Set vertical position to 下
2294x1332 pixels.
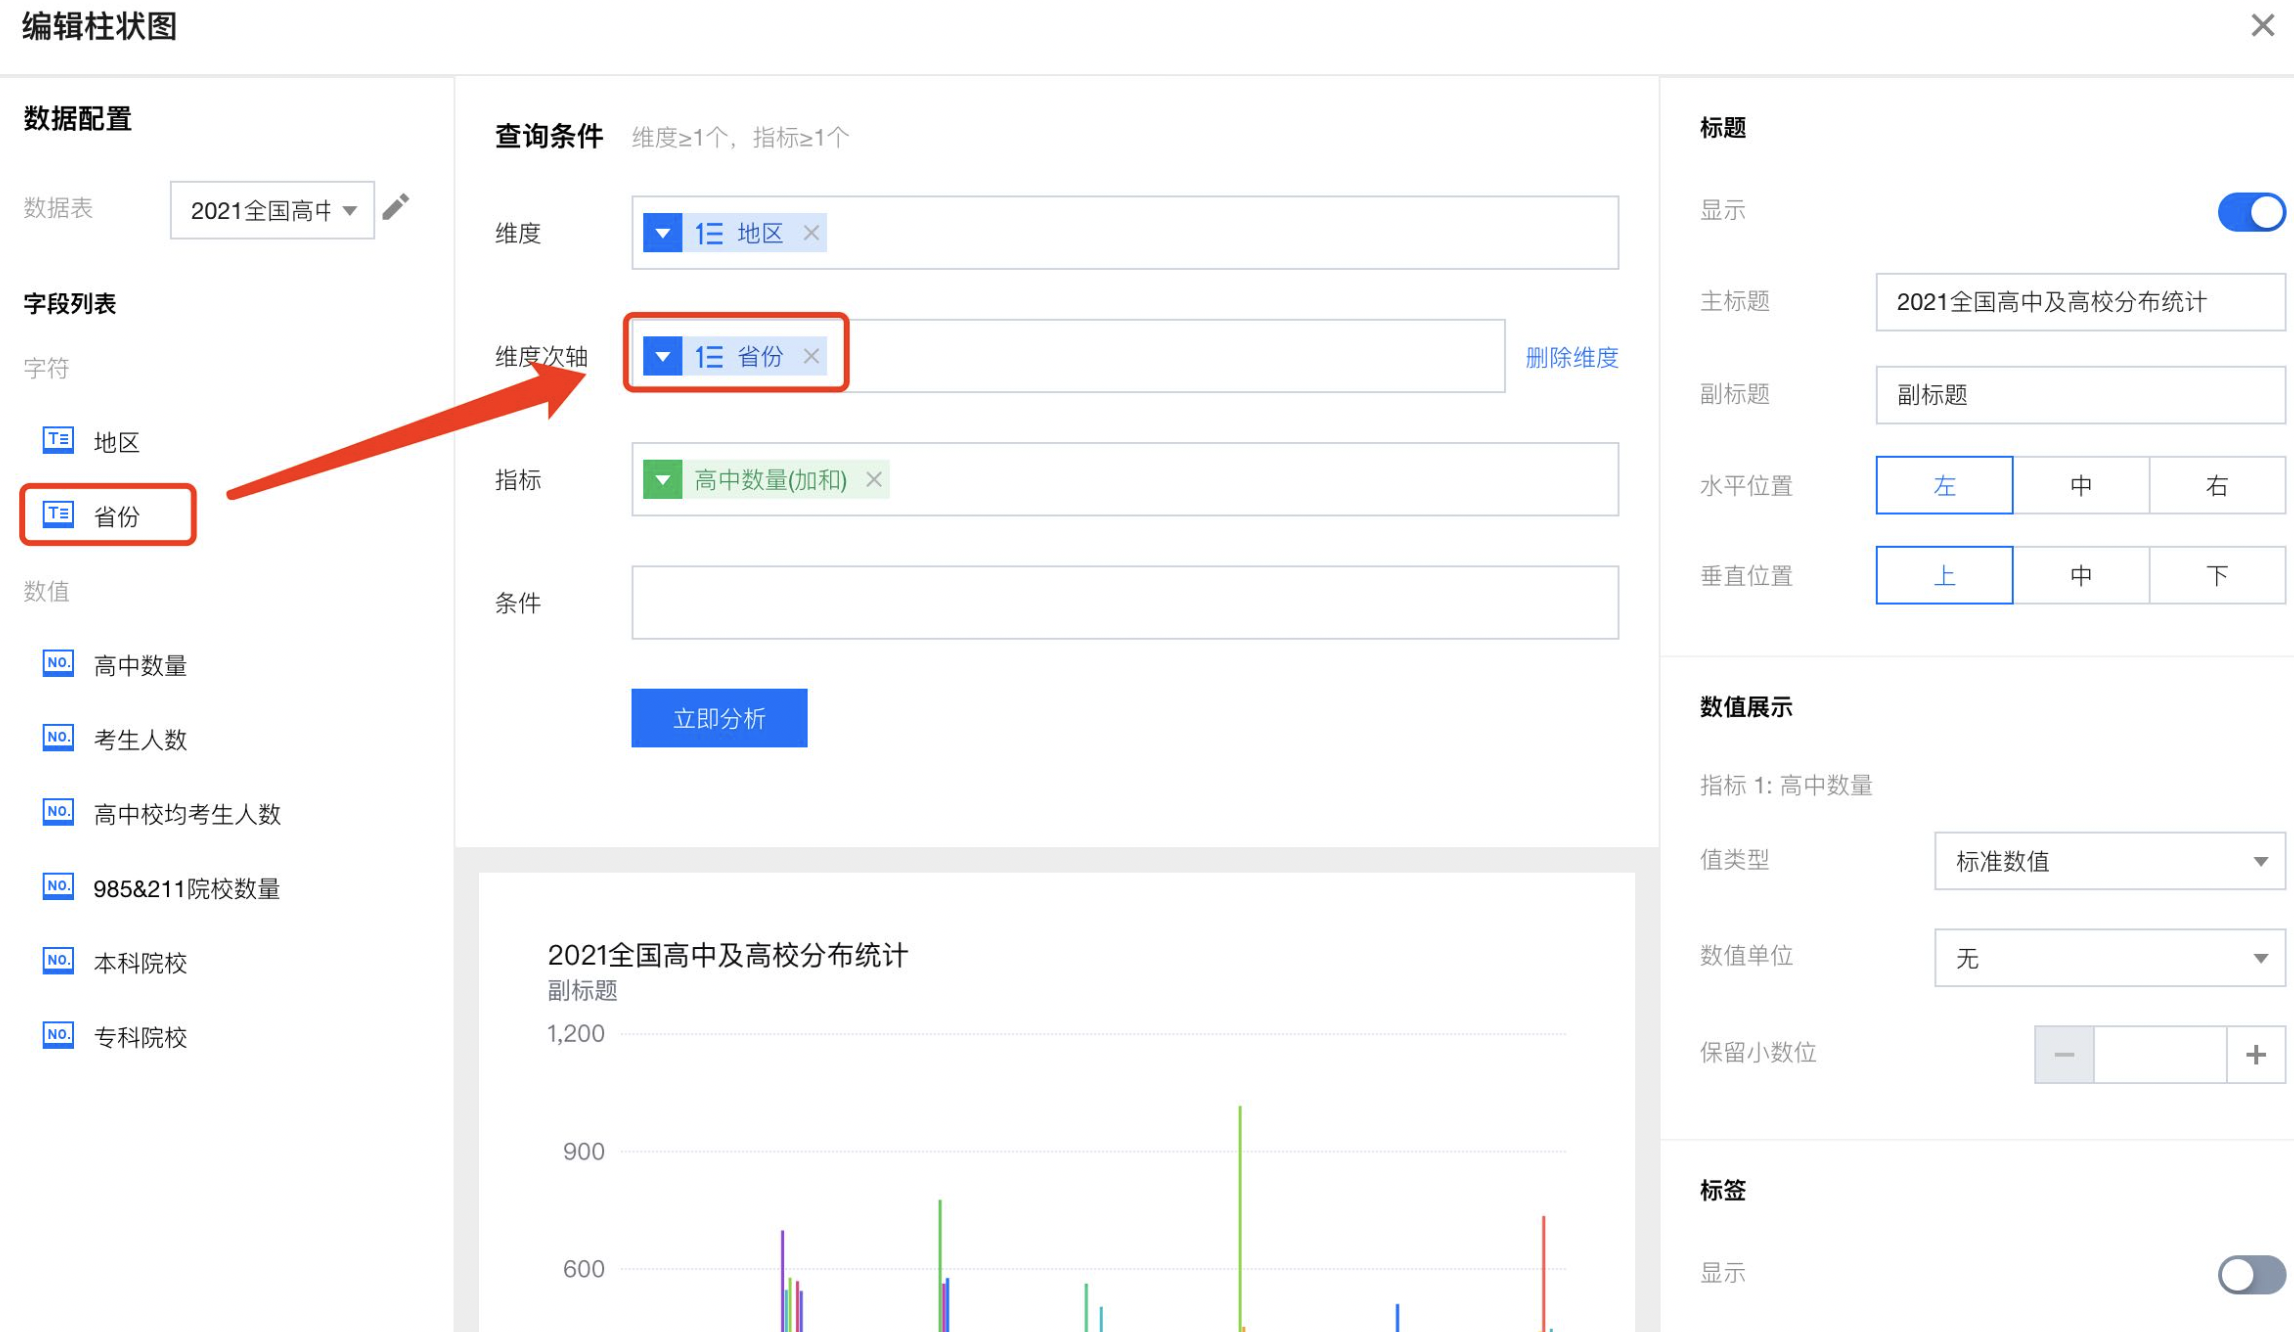point(2216,576)
